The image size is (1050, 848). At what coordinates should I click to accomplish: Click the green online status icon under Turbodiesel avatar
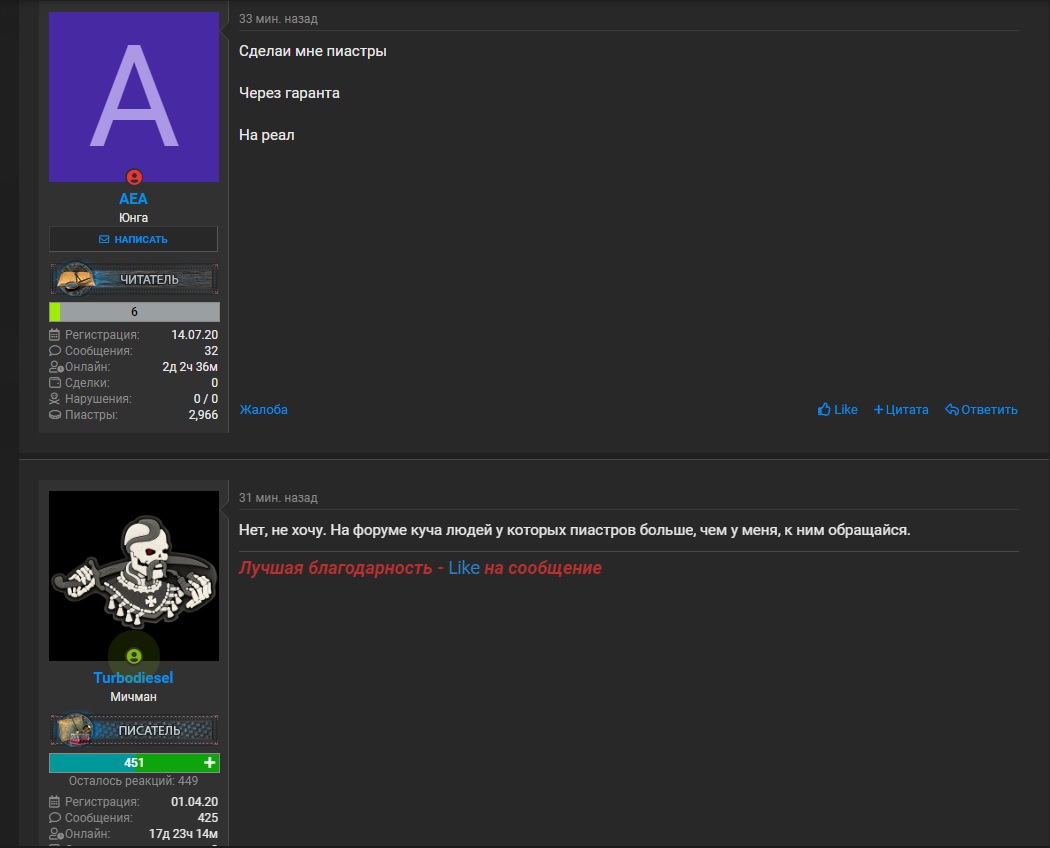click(134, 656)
